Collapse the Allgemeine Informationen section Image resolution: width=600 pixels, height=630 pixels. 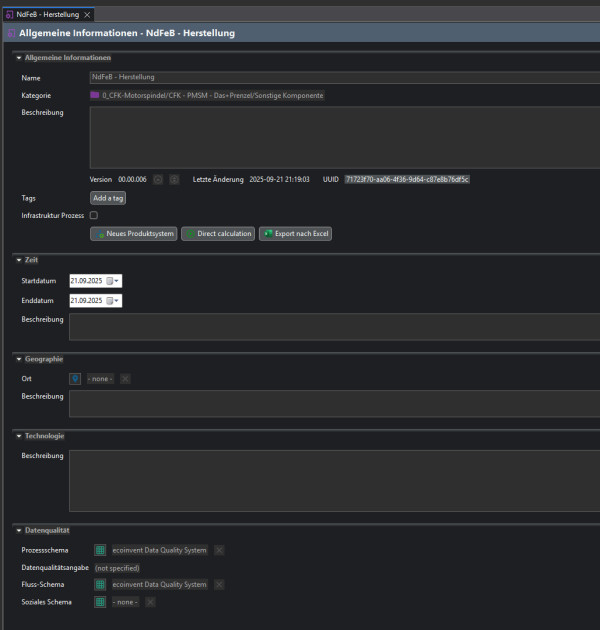[x=18, y=58]
